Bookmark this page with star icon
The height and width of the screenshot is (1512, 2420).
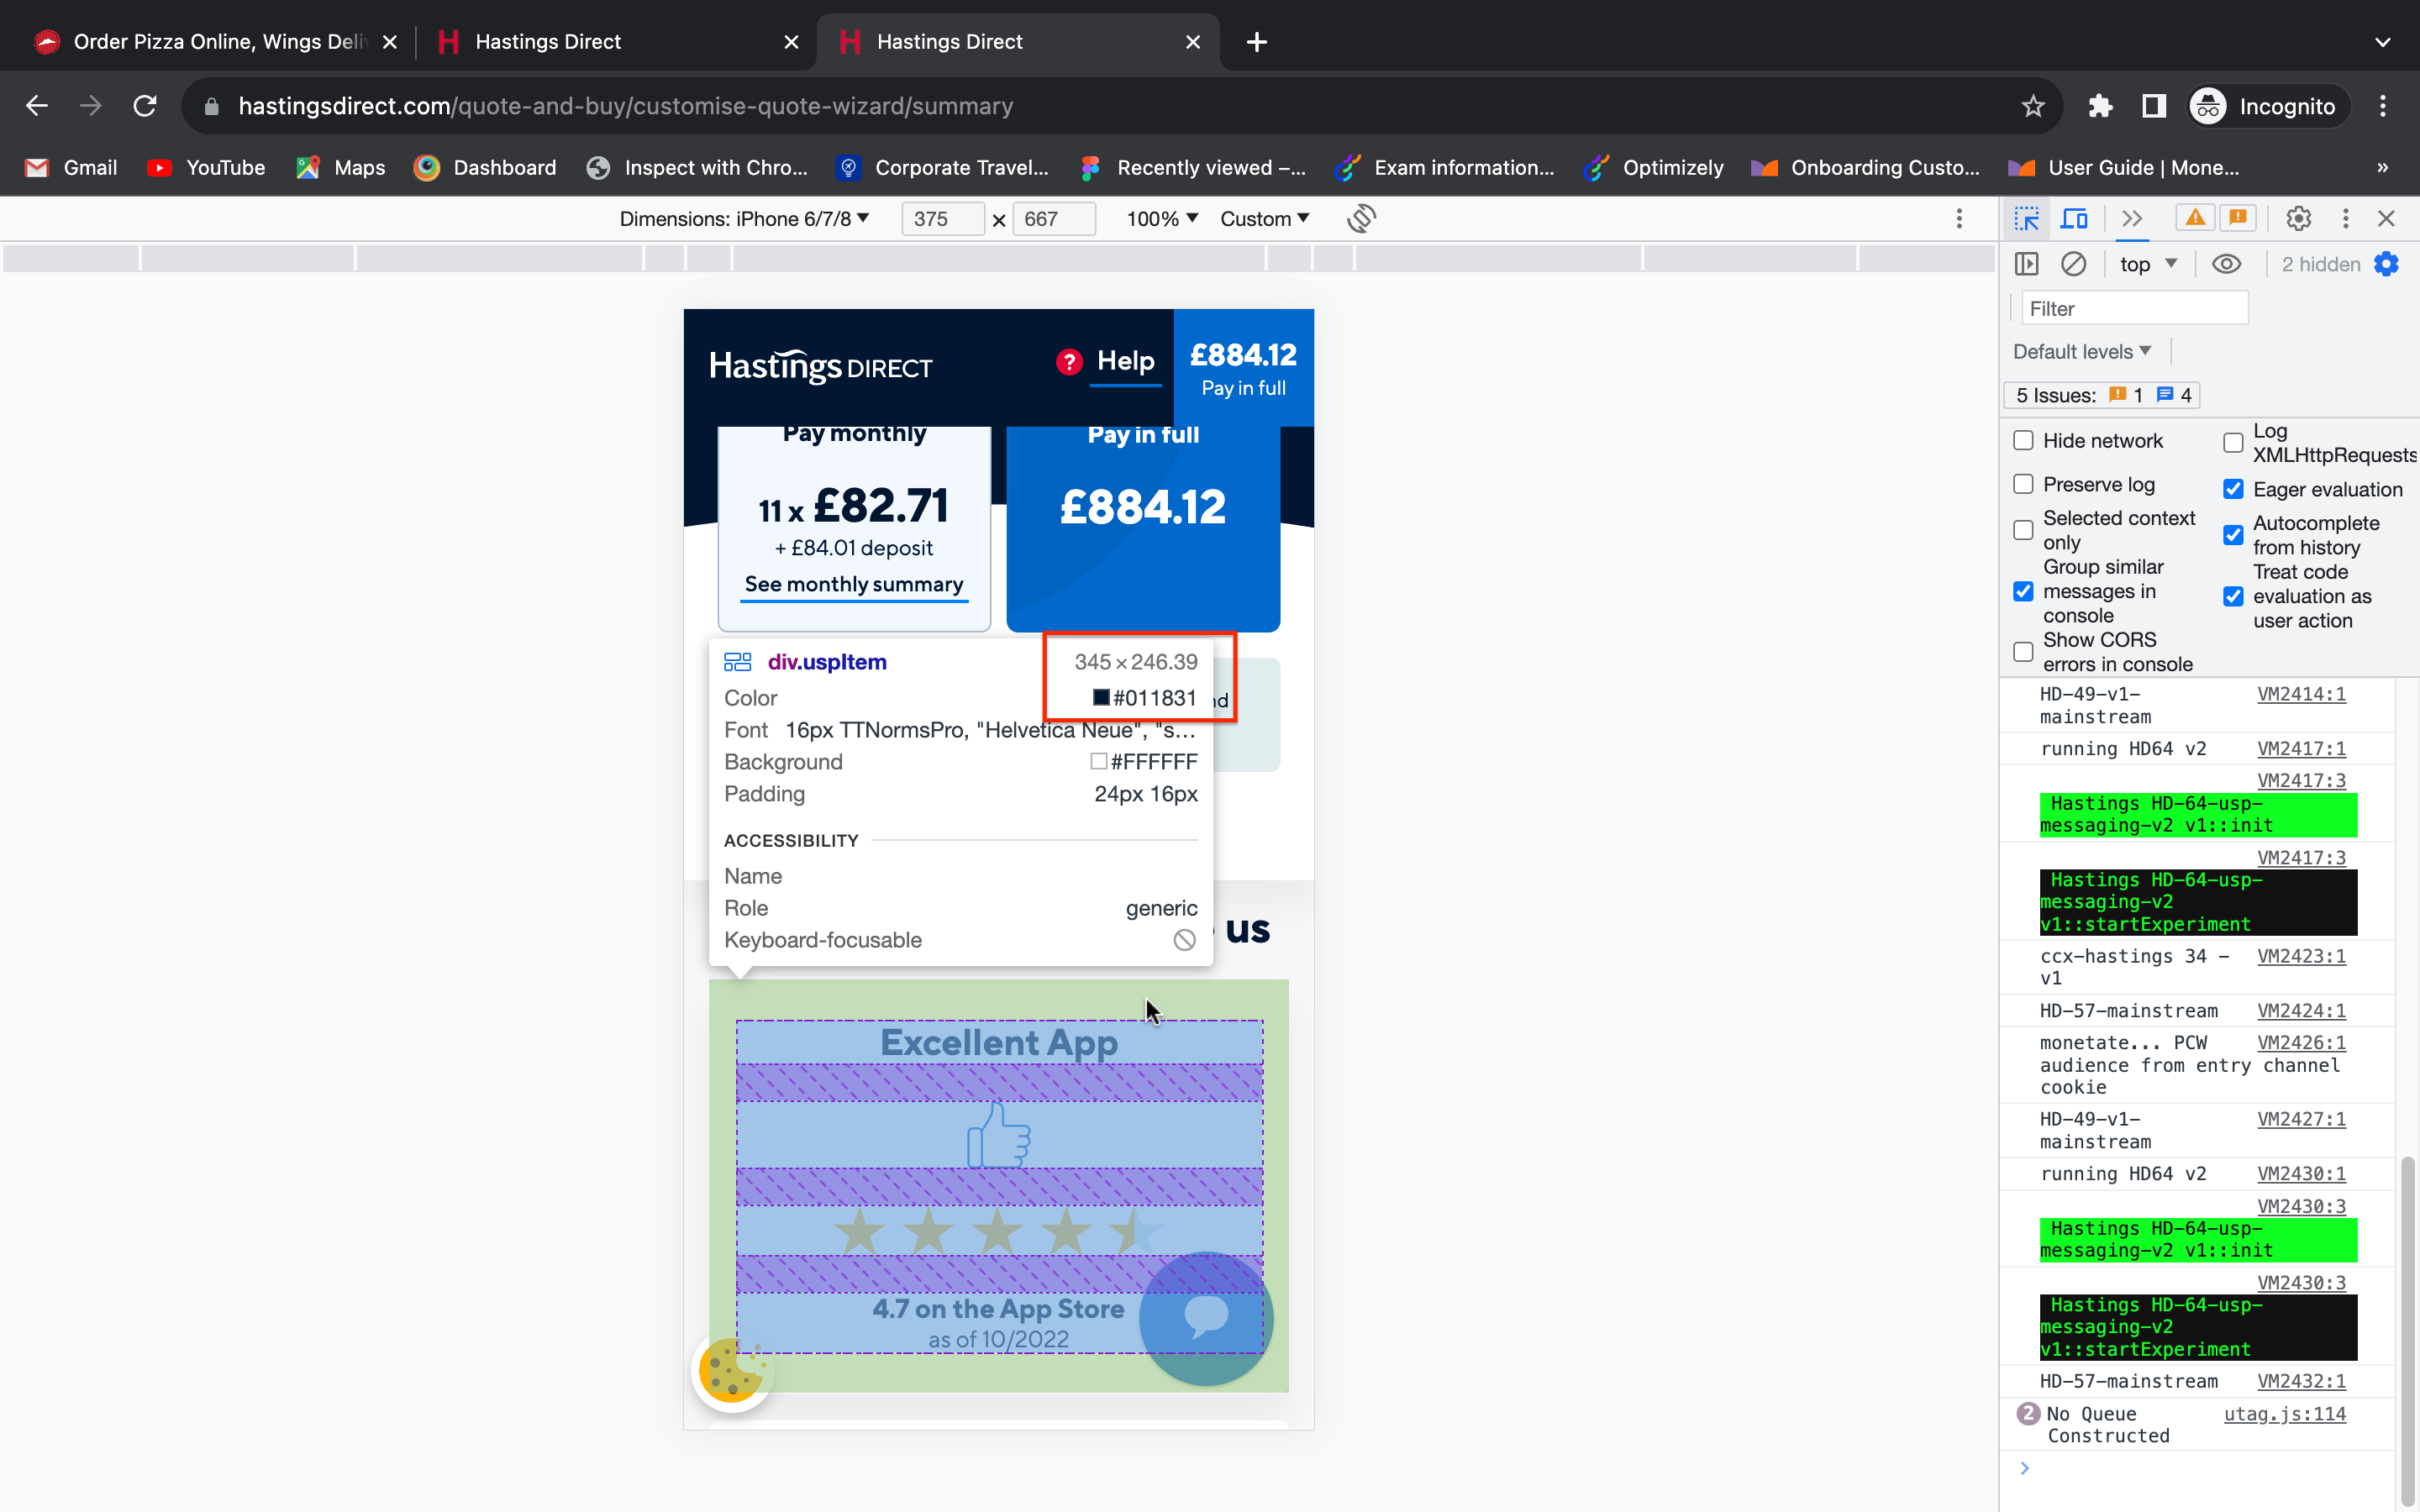click(x=2033, y=106)
